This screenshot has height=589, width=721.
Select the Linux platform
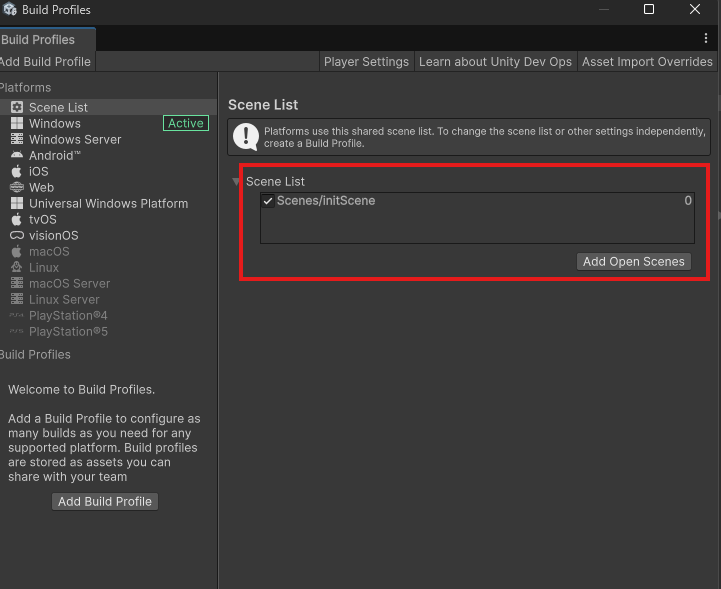(109, 267)
